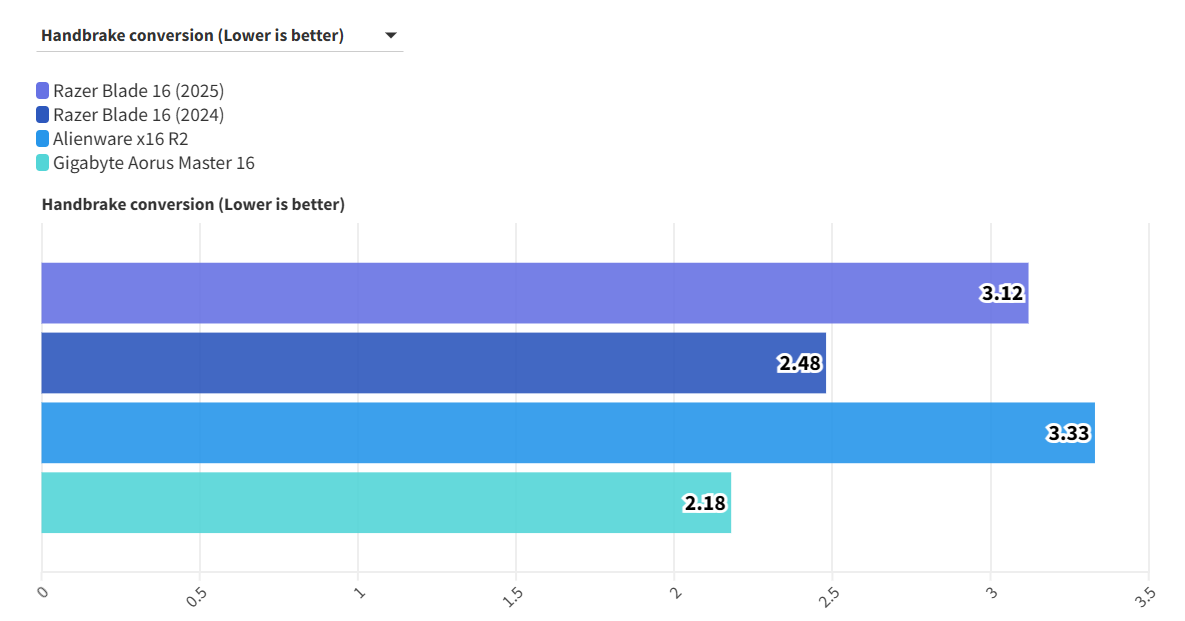
Task: Hide the Razer Blade 16 (2025) series label
Action: pyautogui.click(x=138, y=91)
